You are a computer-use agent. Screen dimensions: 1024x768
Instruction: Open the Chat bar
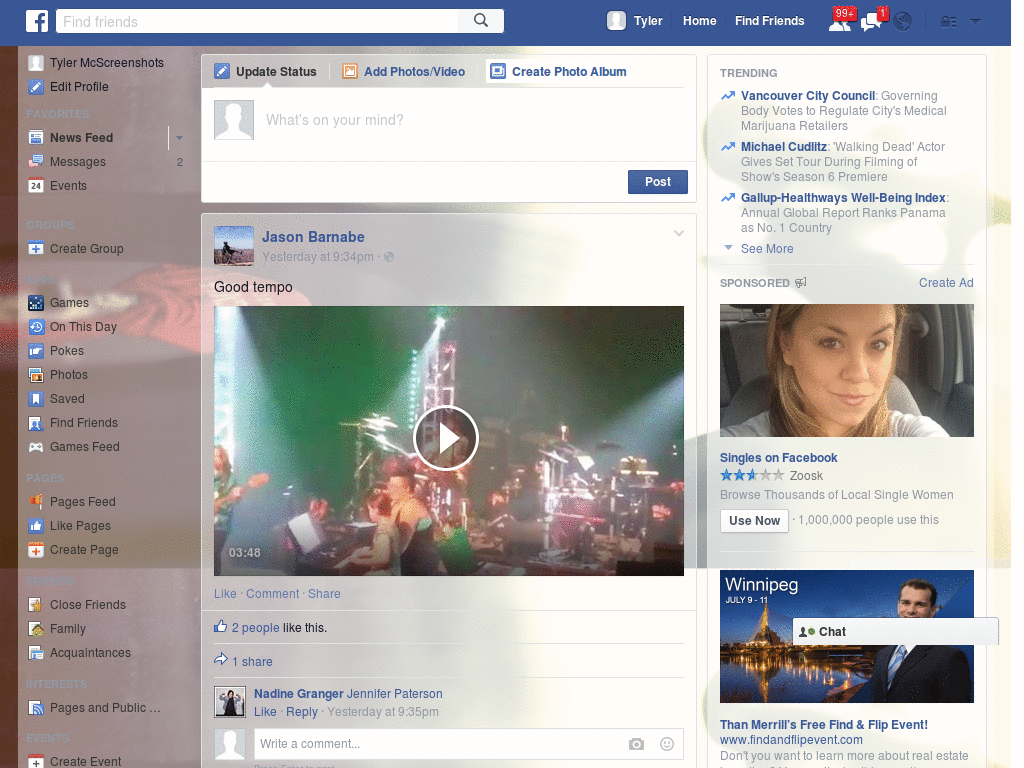tap(896, 632)
